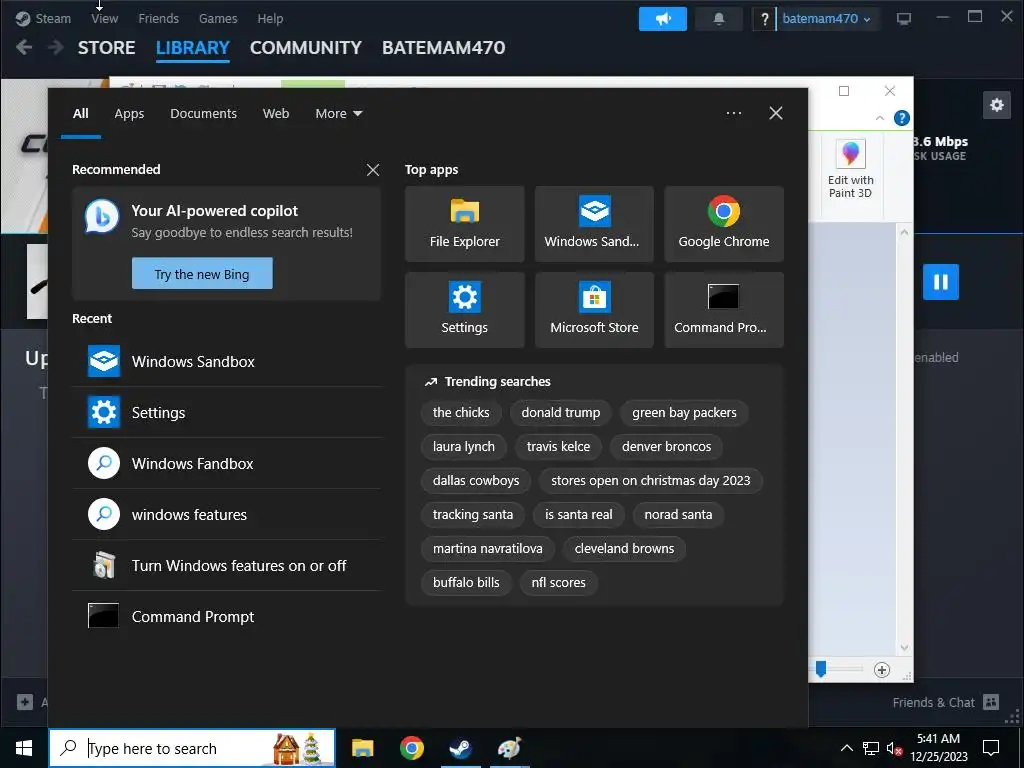Select recent search Windows Fandbox

pyautogui.click(x=227, y=464)
